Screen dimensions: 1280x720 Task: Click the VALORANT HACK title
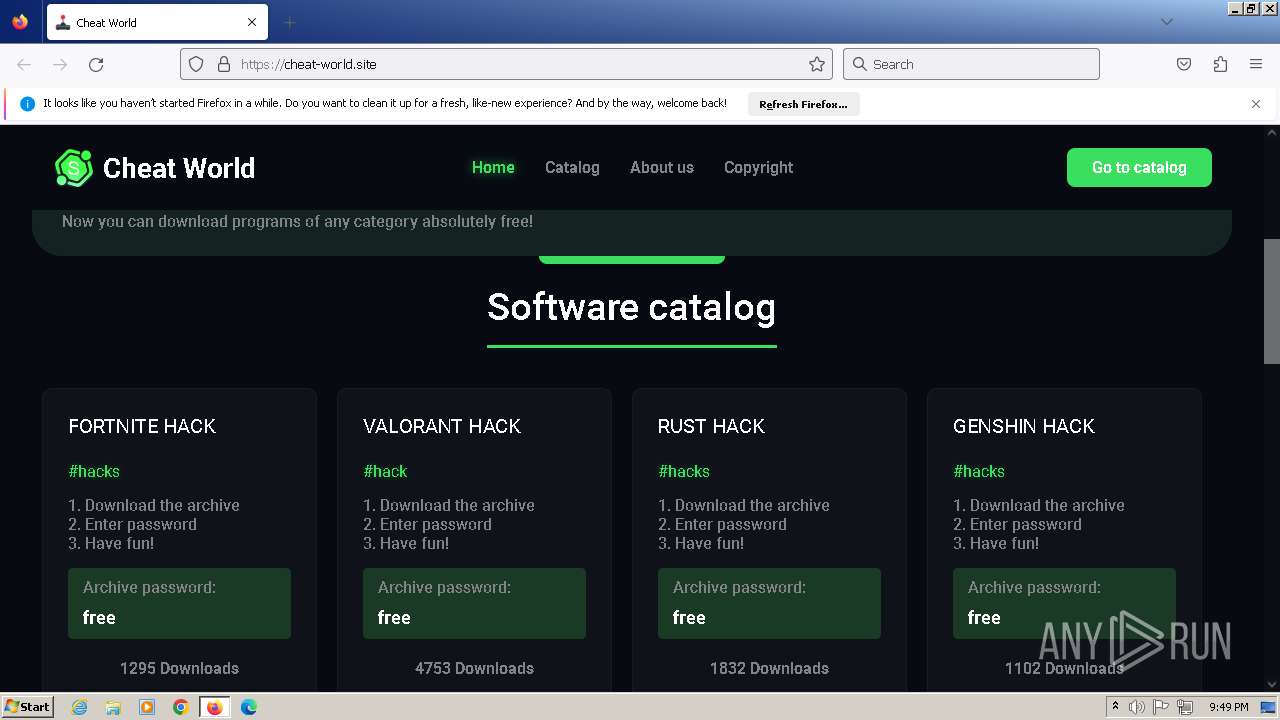442,426
